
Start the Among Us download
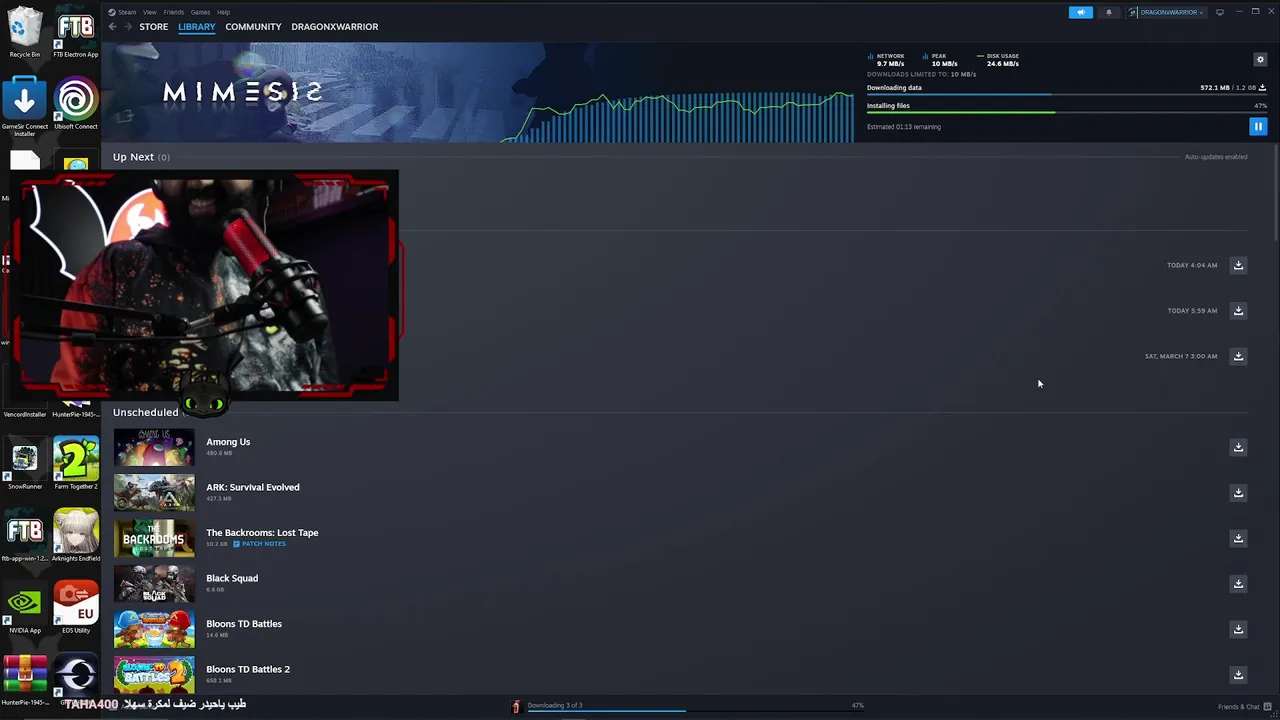point(1238,447)
